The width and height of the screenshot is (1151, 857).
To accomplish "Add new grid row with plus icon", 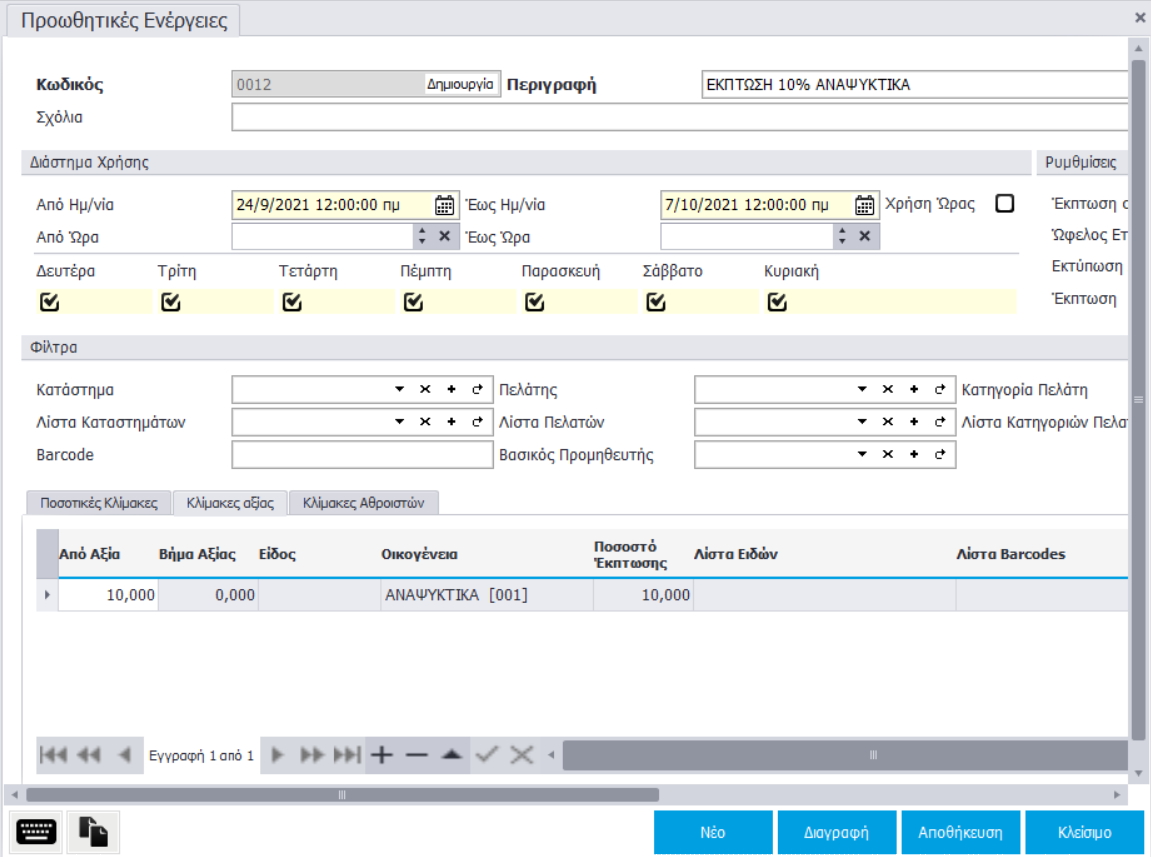I will click(381, 755).
